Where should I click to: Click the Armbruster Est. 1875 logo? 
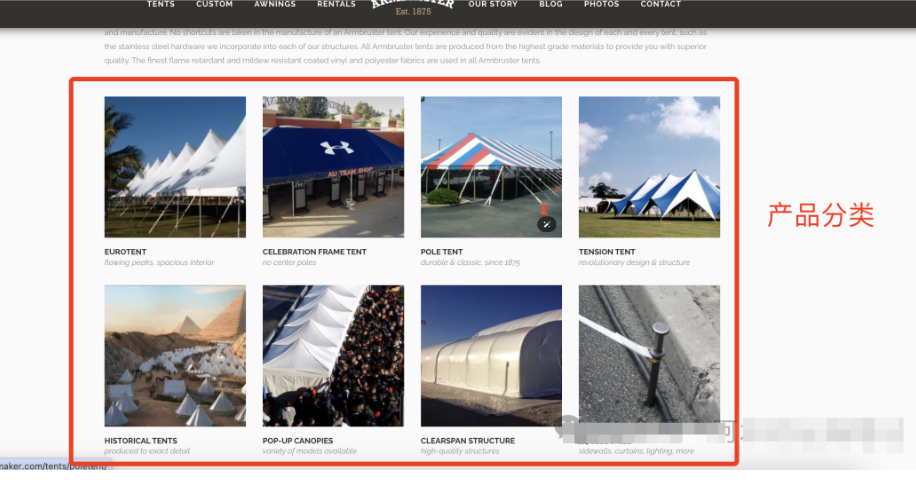pos(413,7)
